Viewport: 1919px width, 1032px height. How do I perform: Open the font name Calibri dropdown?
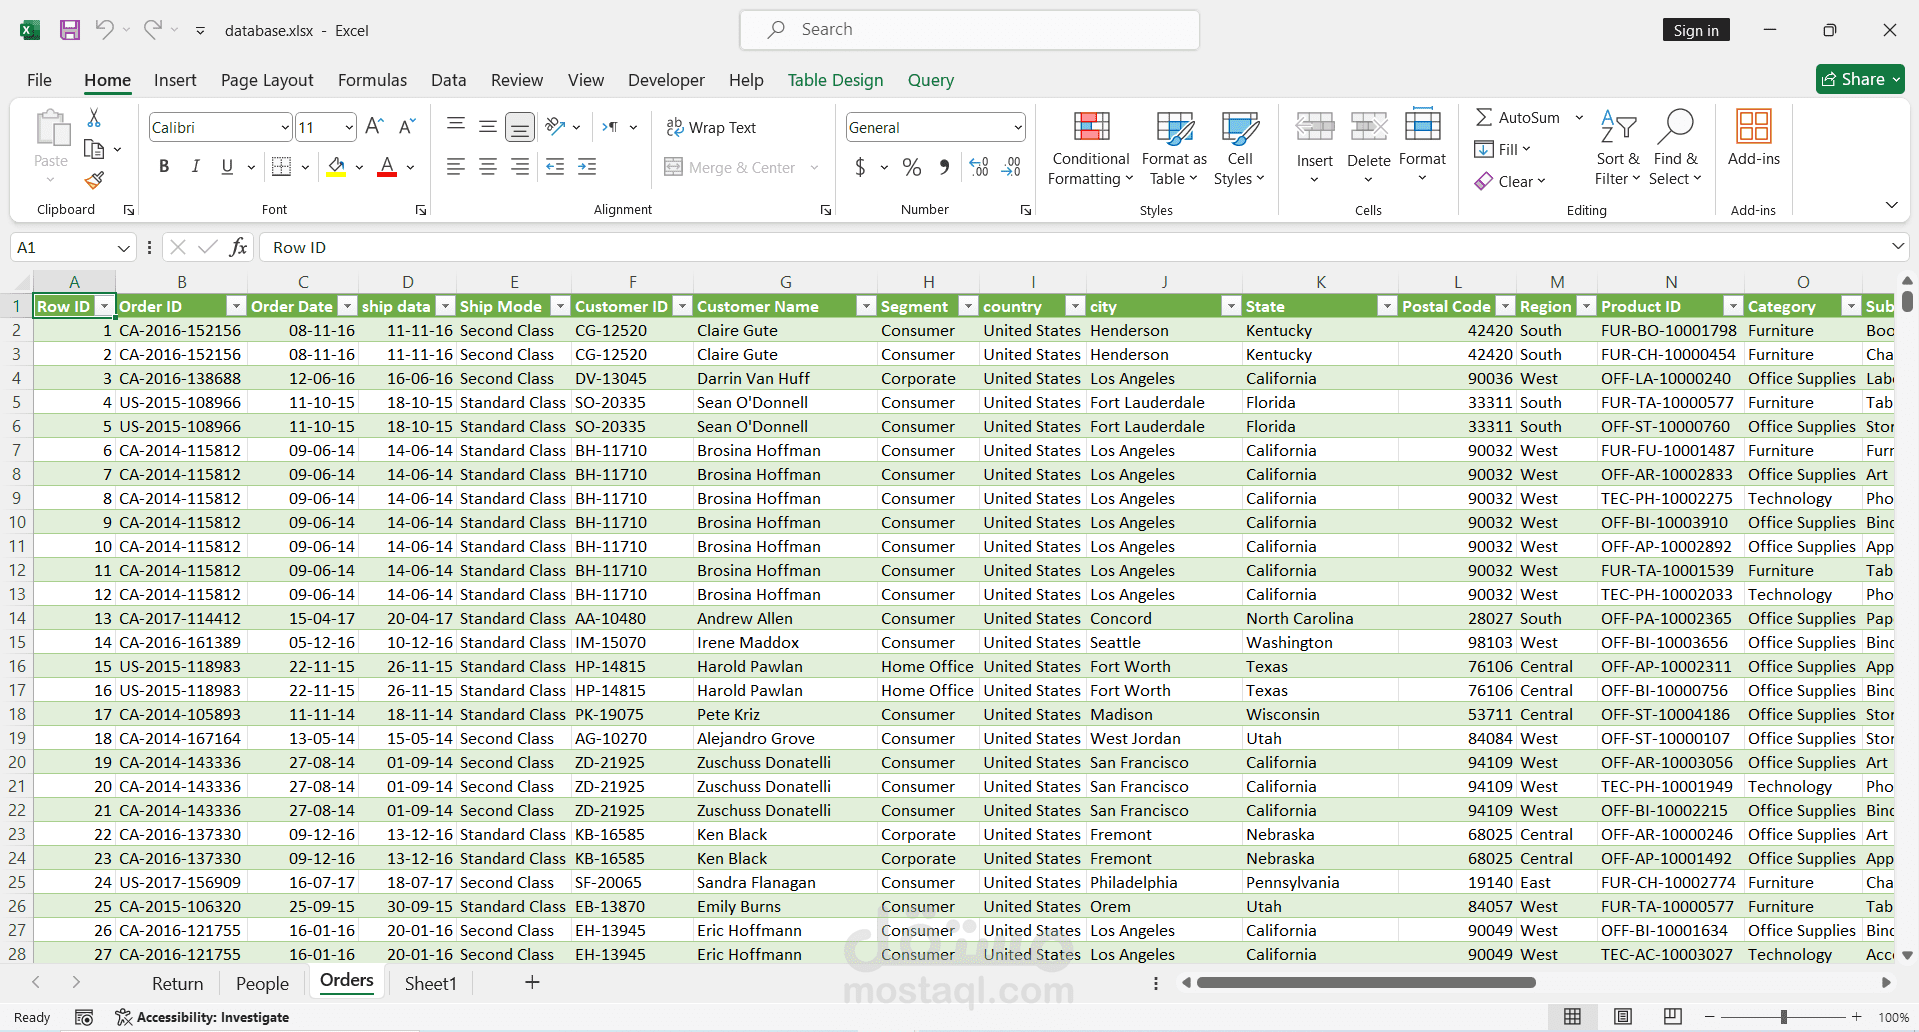pos(285,127)
